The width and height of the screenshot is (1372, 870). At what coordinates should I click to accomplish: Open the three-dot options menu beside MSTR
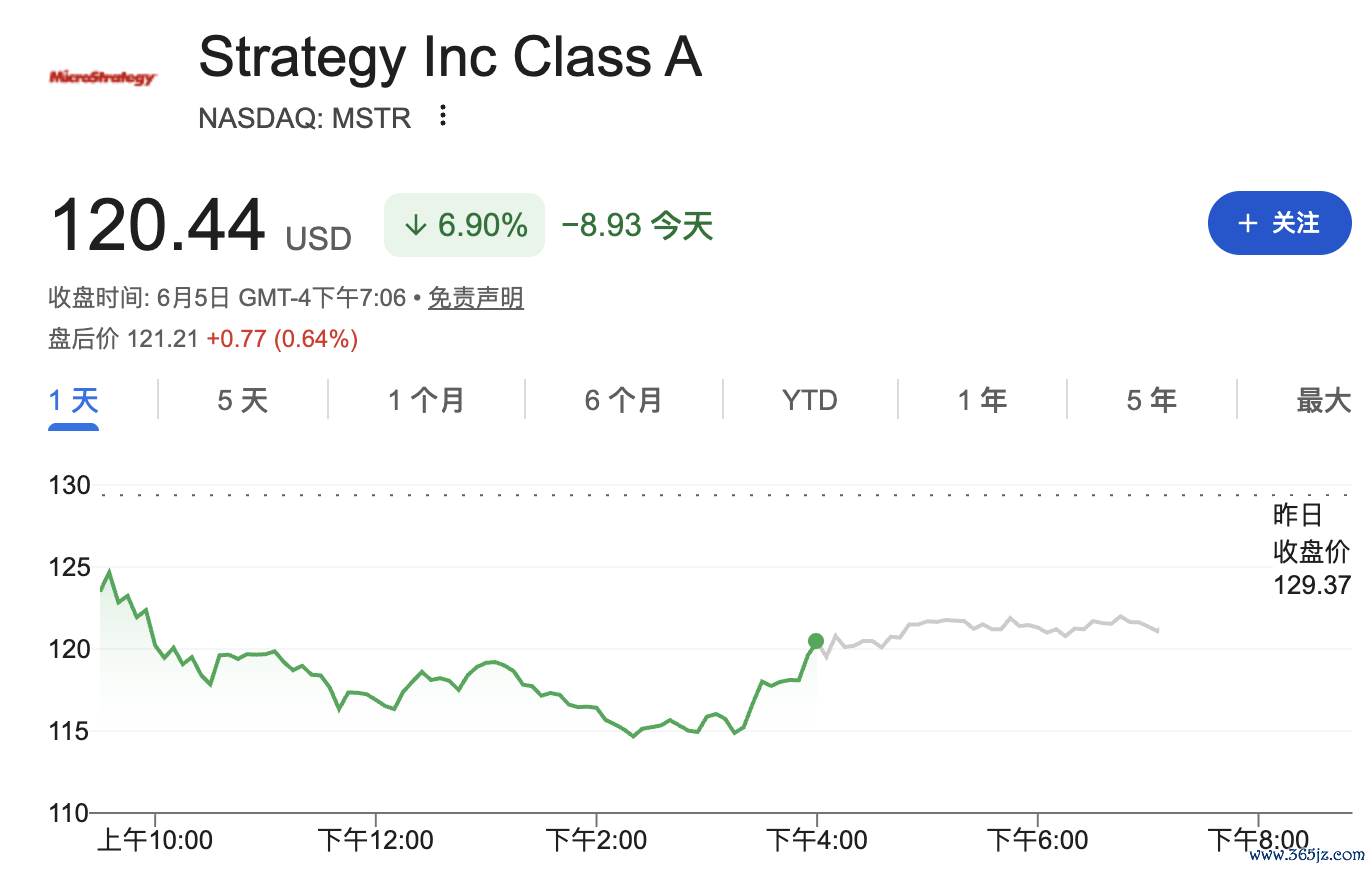point(443,117)
